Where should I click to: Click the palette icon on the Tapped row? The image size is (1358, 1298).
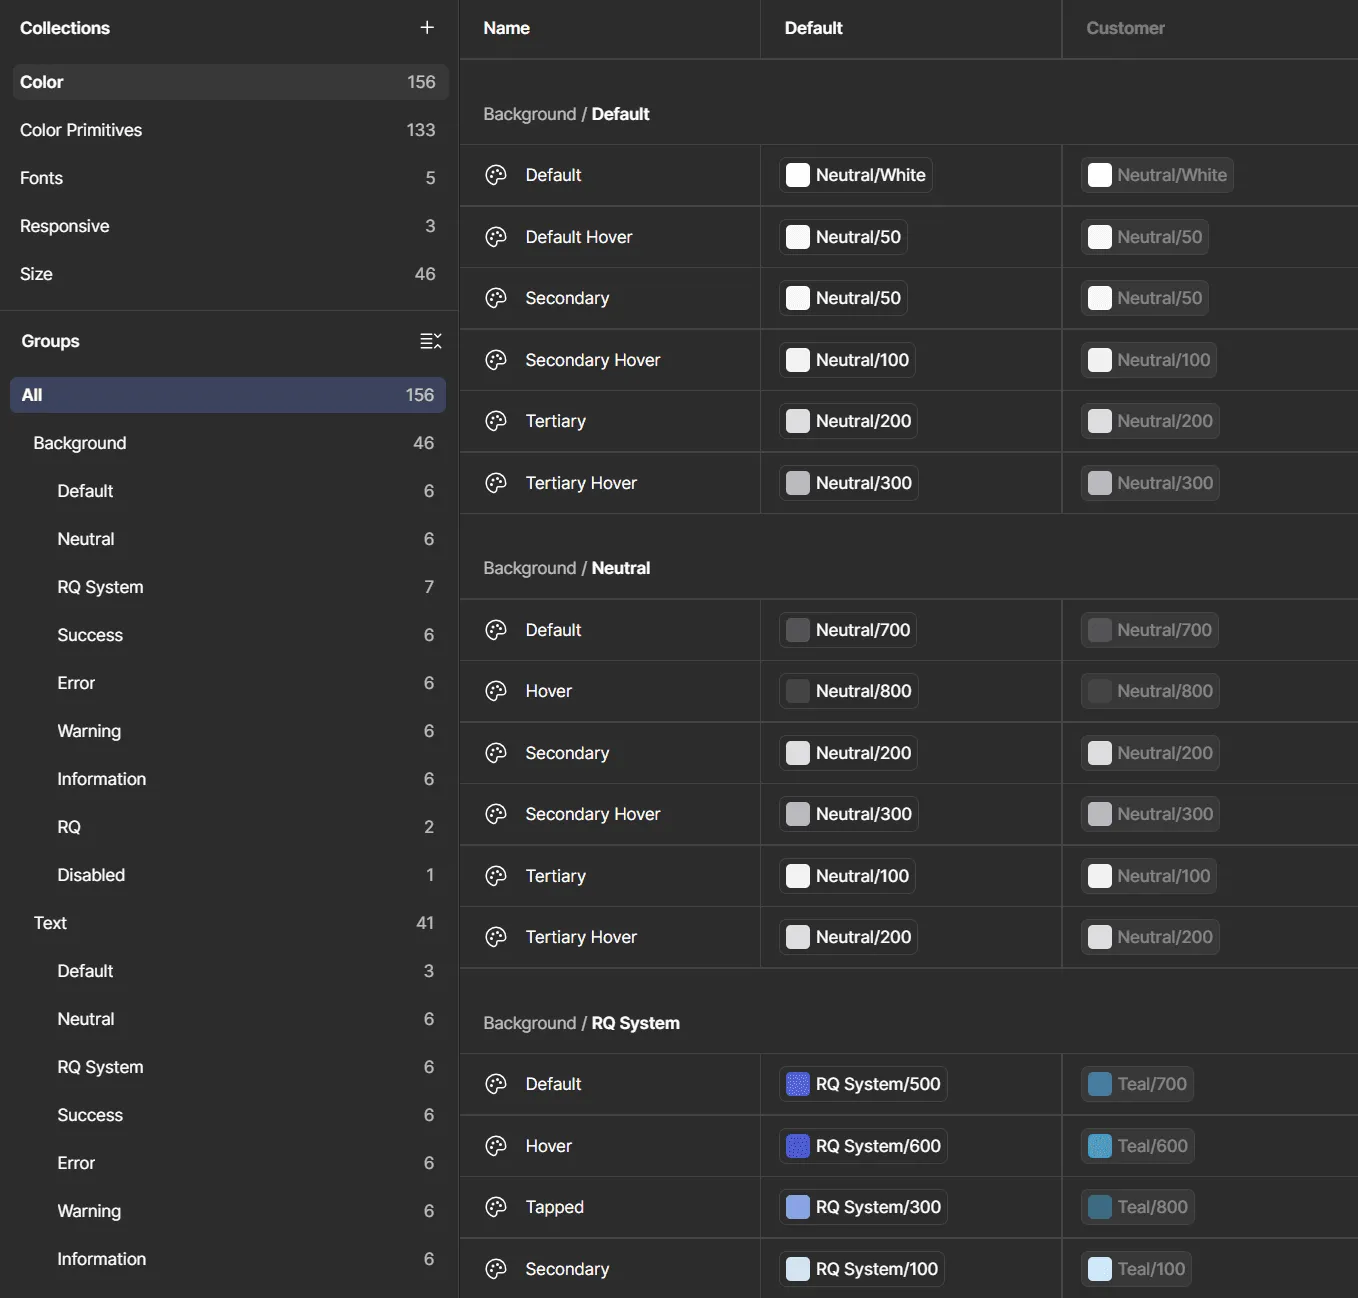coord(496,1207)
